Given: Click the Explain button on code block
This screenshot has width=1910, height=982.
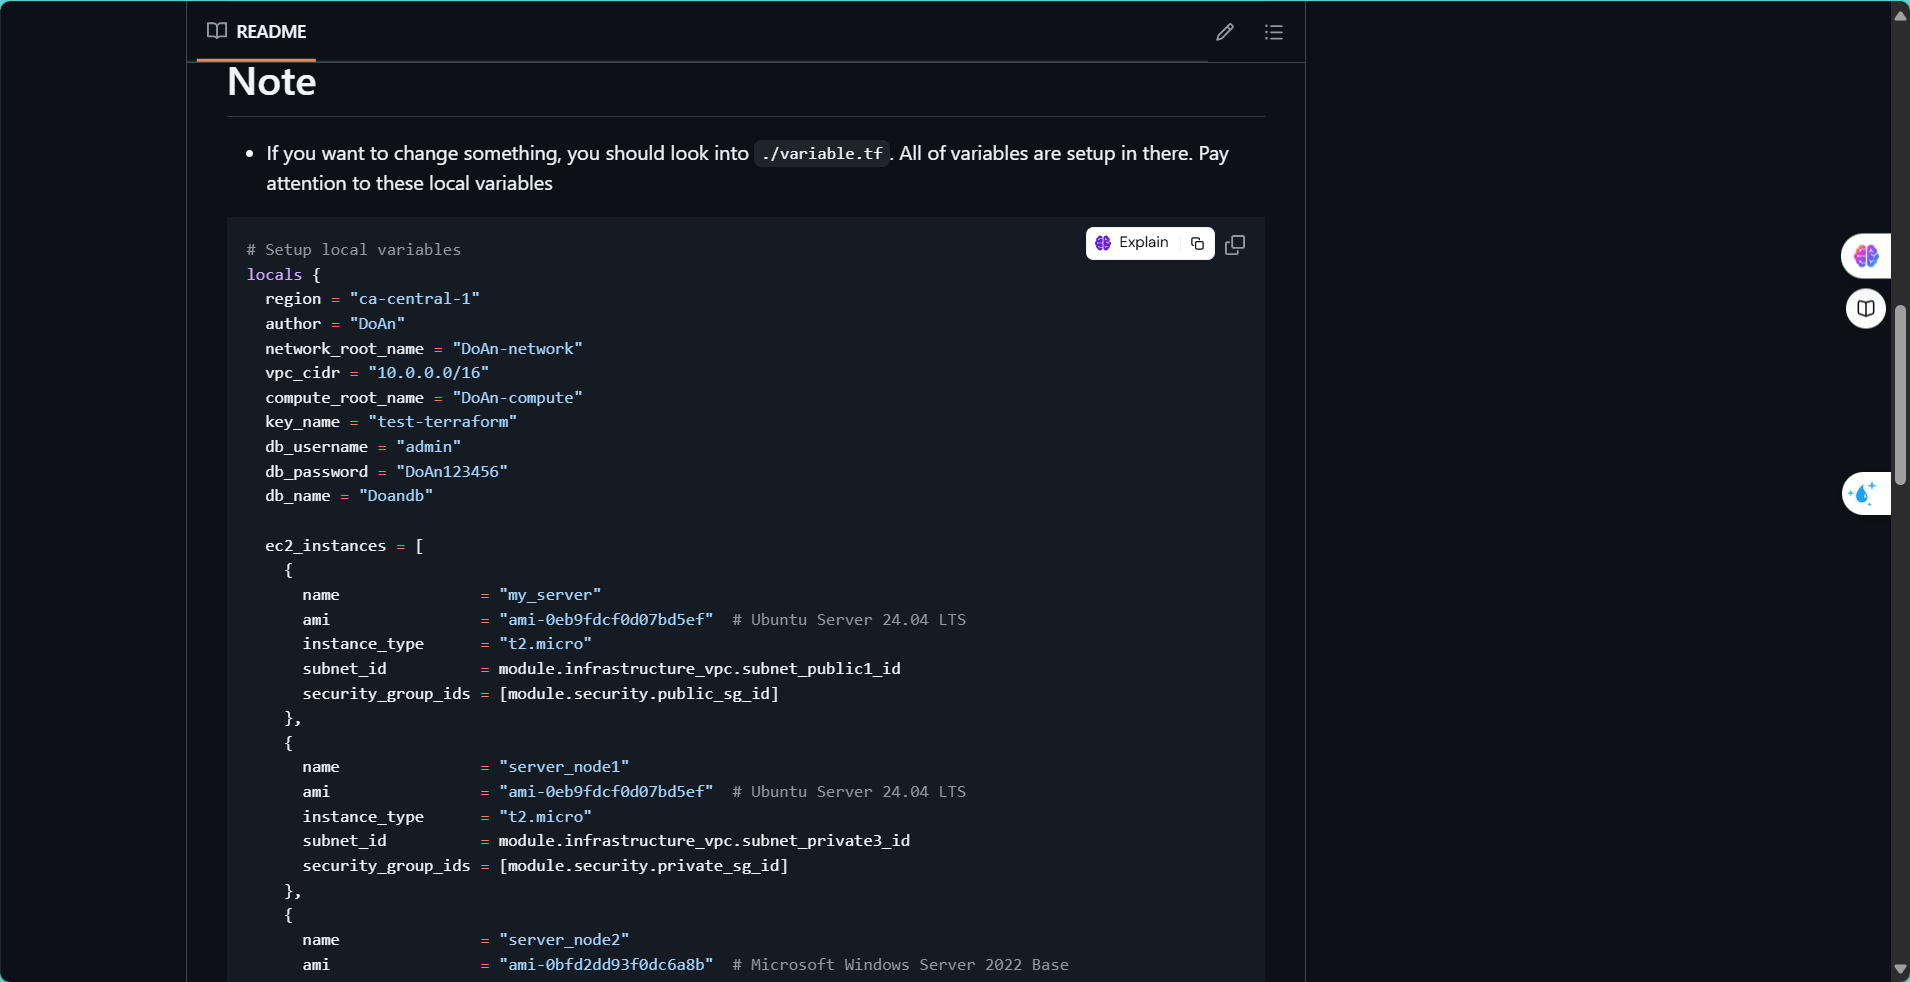Looking at the screenshot, I should coord(1132,243).
